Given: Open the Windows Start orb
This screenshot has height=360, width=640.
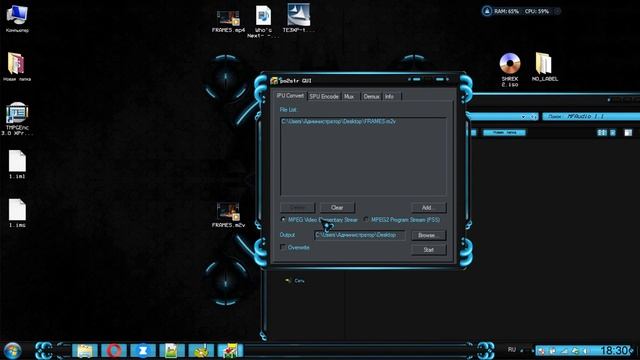Looking at the screenshot, I should pos(12,351).
